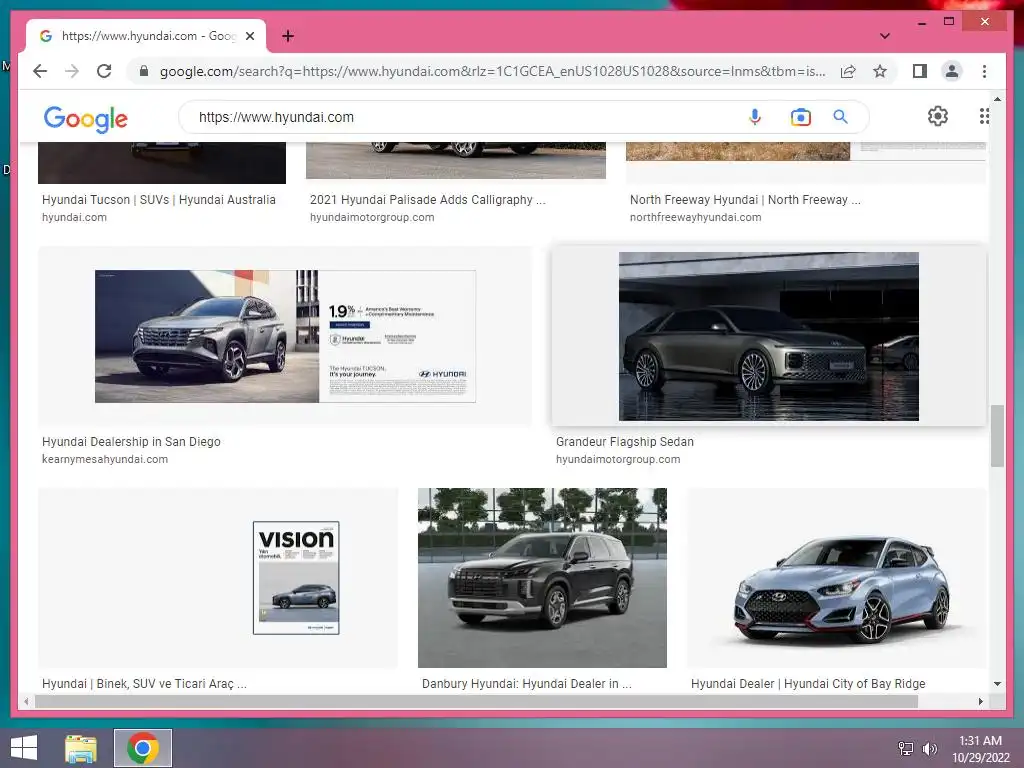
Task: Open a new tab with plus button
Action: click(288, 36)
